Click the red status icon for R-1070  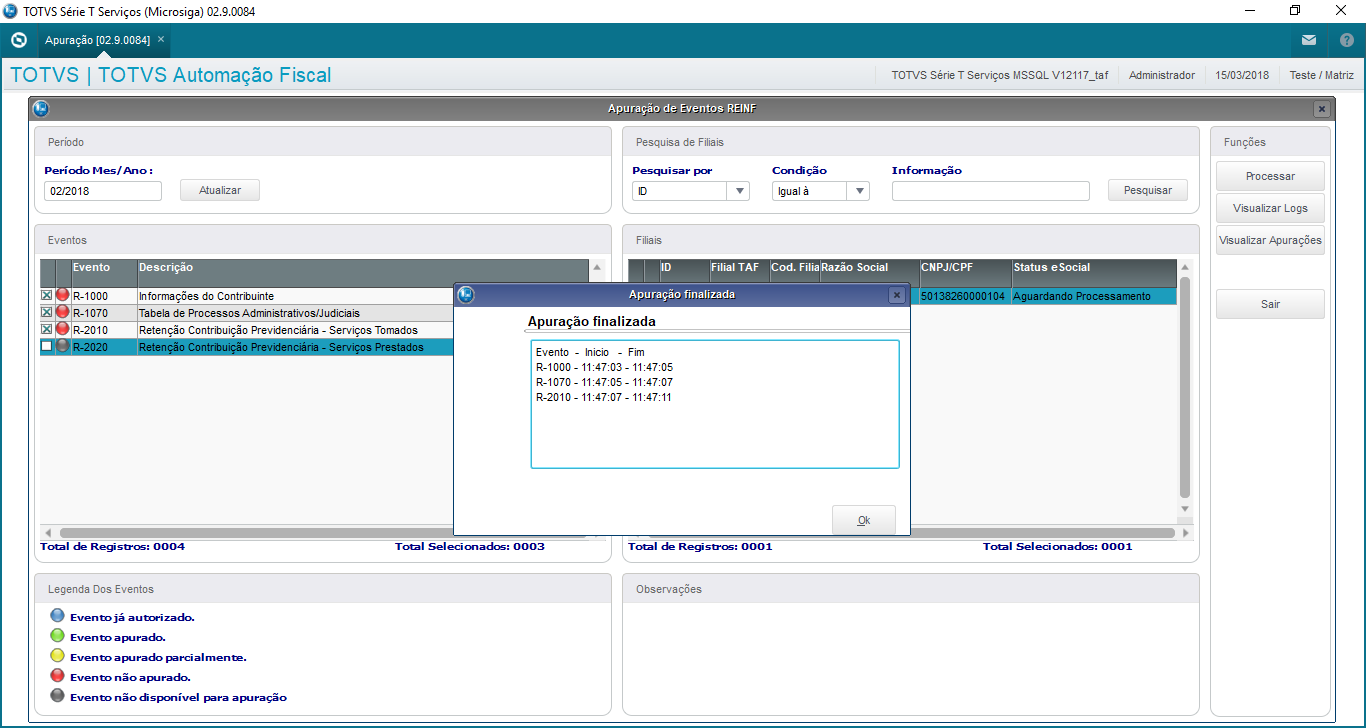tap(63, 312)
